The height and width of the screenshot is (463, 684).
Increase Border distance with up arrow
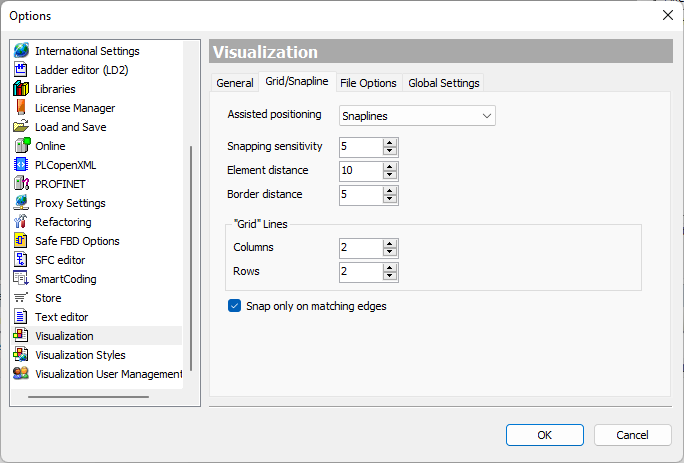tap(390, 191)
